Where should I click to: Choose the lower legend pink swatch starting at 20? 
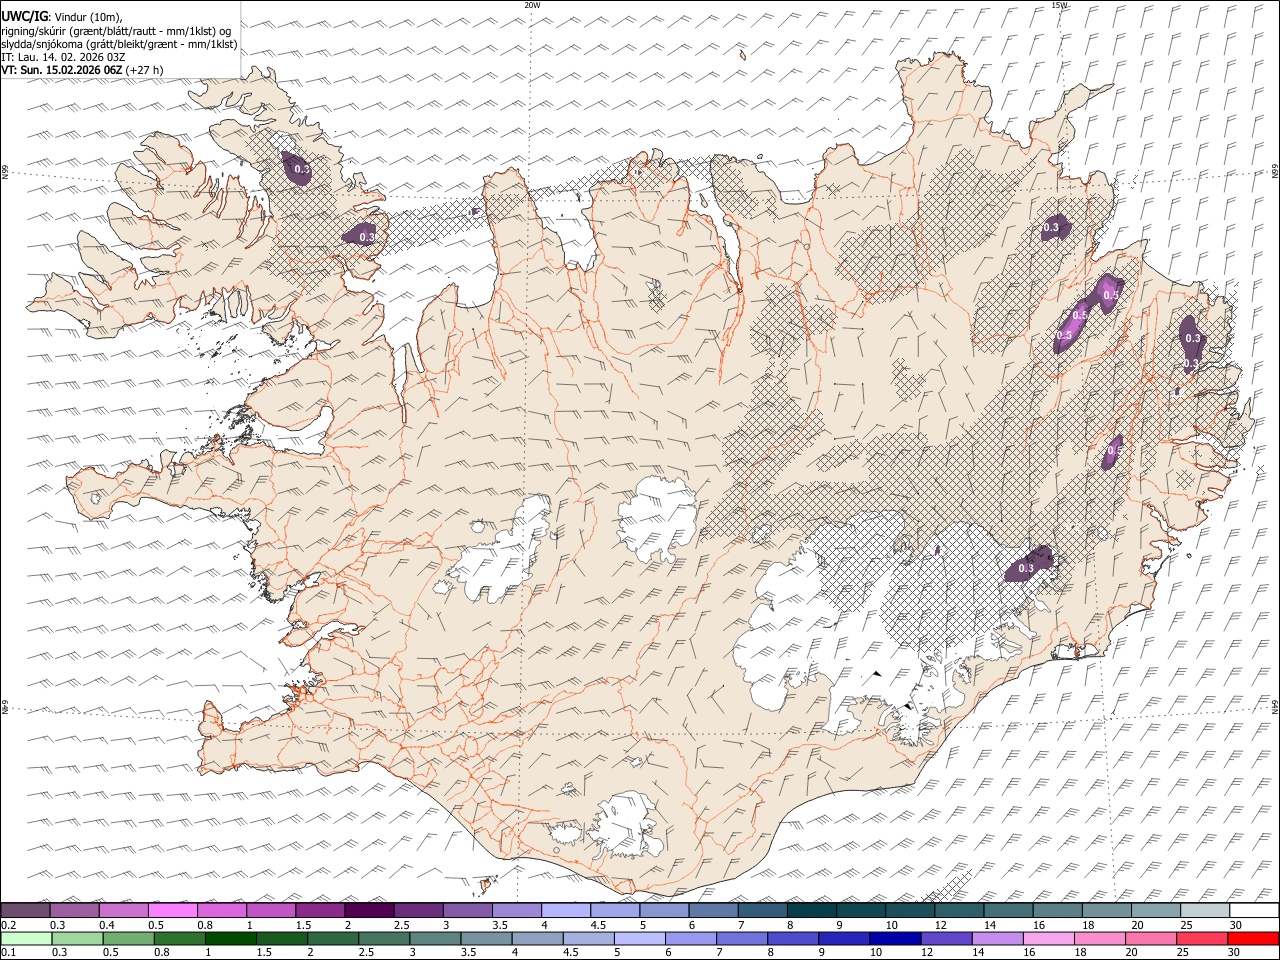coord(1151,938)
